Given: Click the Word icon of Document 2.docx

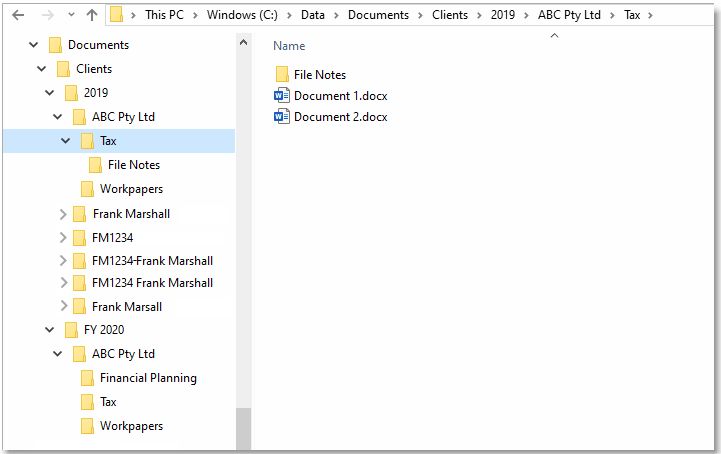Looking at the screenshot, I should tap(281, 116).
